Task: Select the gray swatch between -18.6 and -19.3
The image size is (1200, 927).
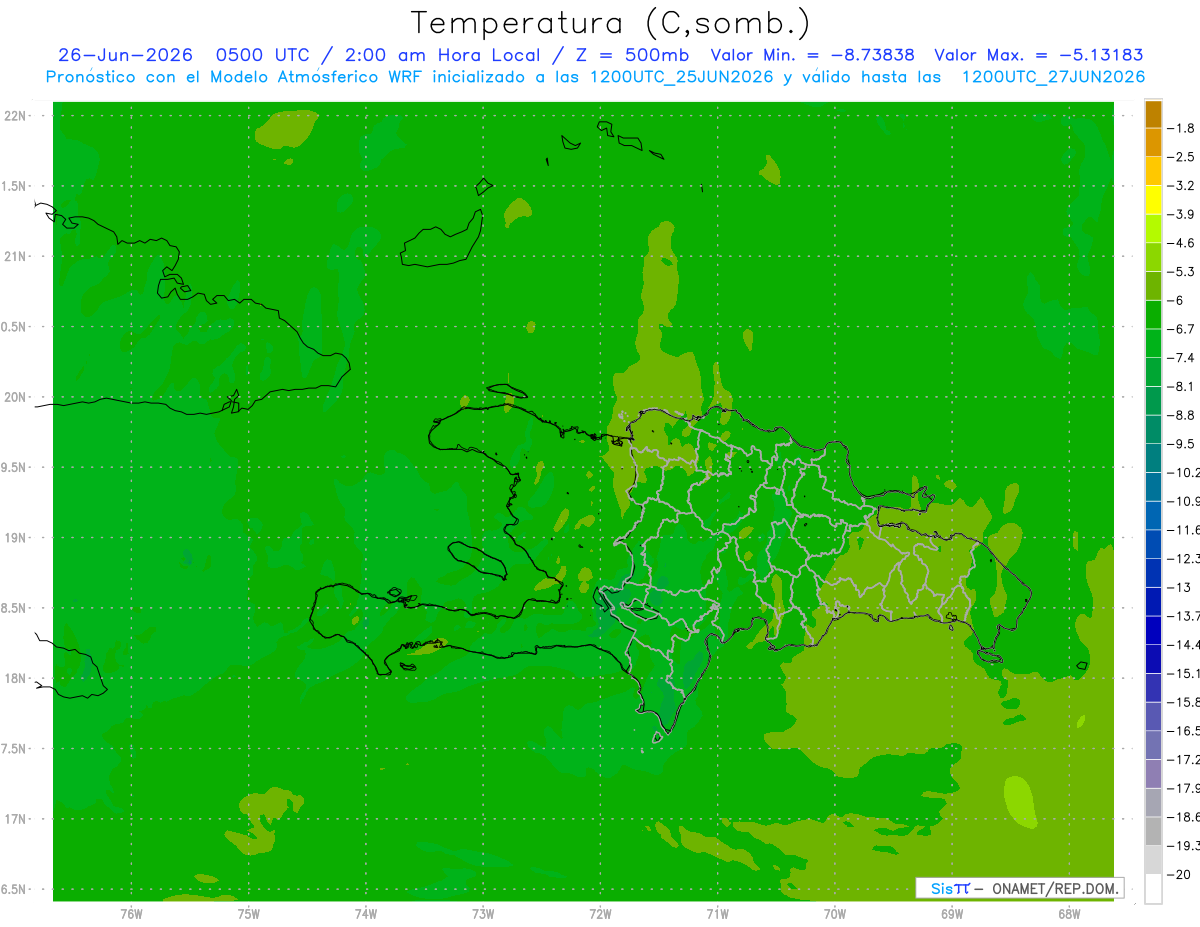Action: 1153,831
